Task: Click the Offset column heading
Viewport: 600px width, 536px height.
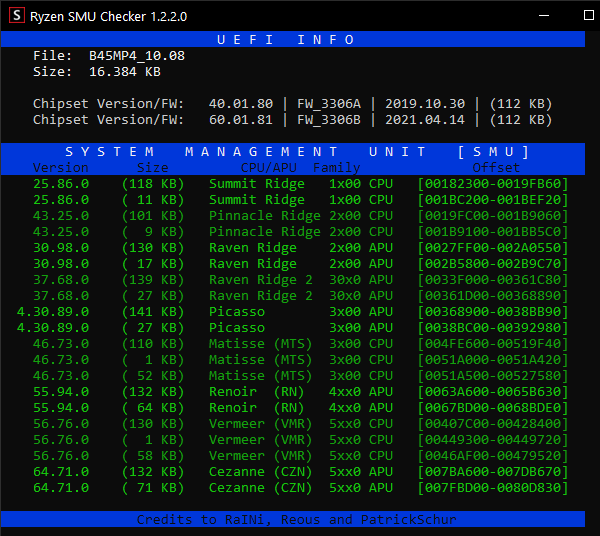Action: tap(496, 168)
